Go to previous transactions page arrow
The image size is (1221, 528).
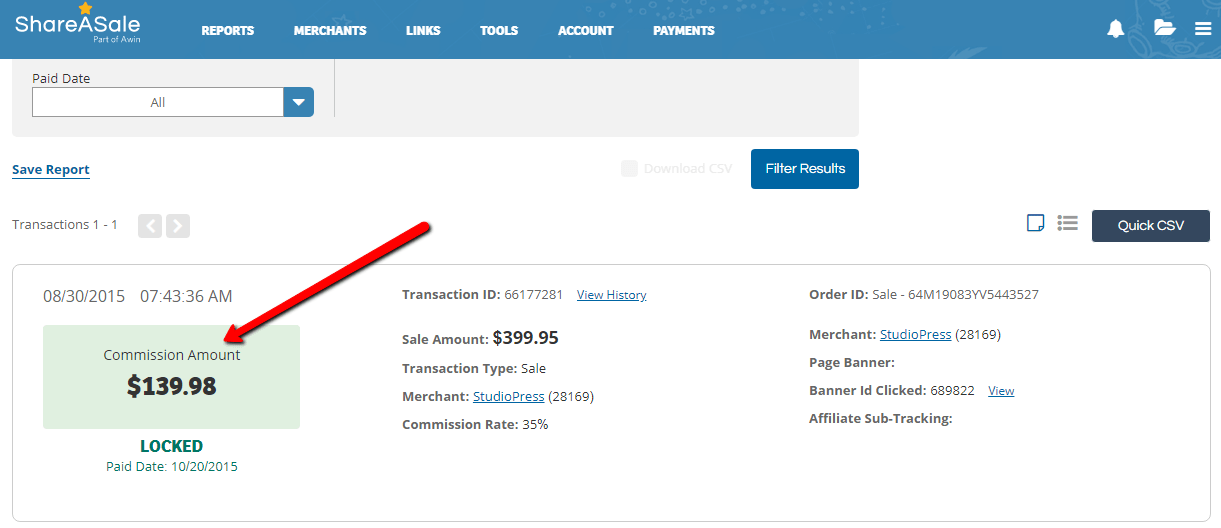[x=150, y=225]
